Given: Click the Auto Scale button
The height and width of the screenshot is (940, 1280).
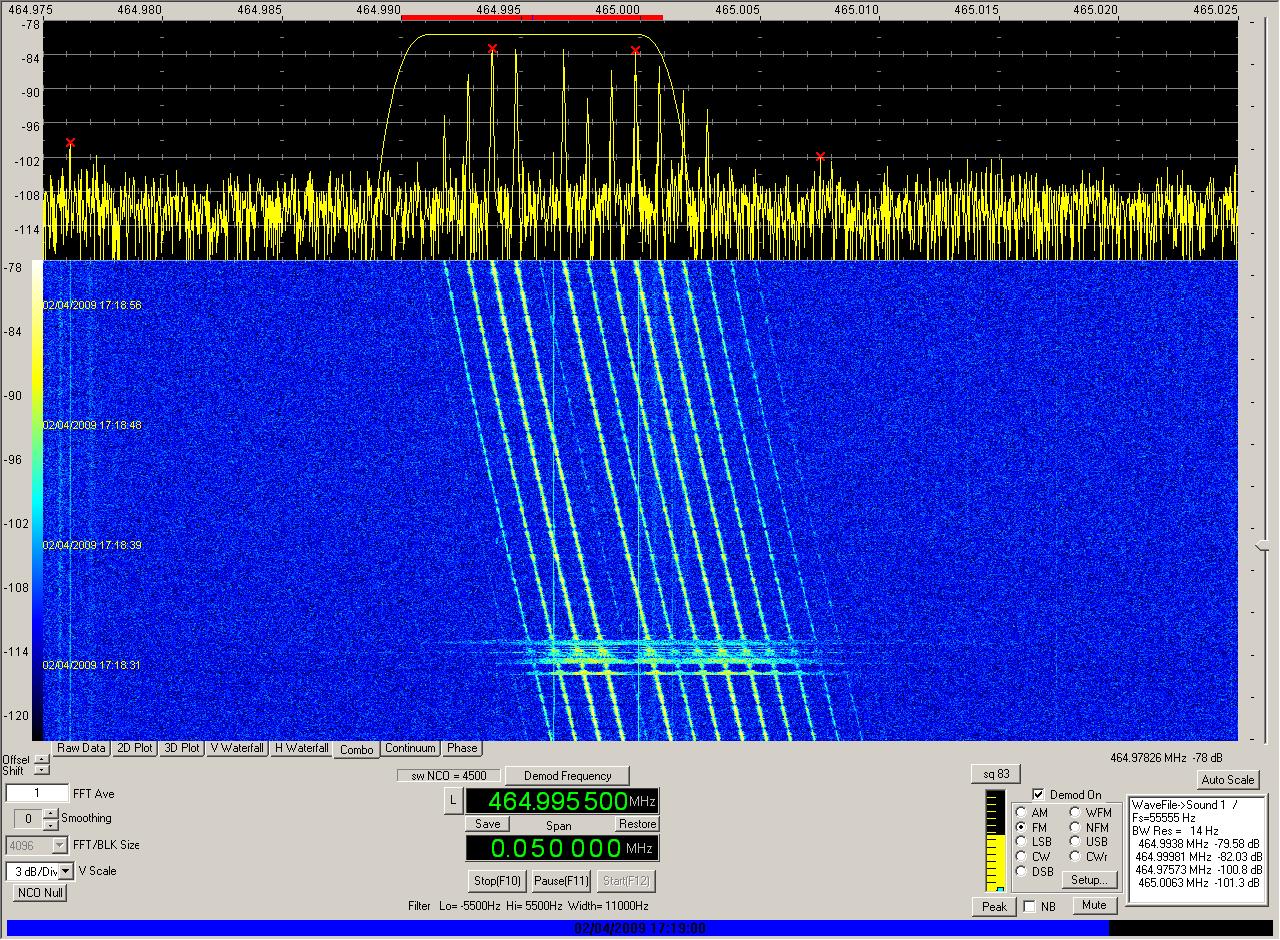Looking at the screenshot, I should 1227,780.
